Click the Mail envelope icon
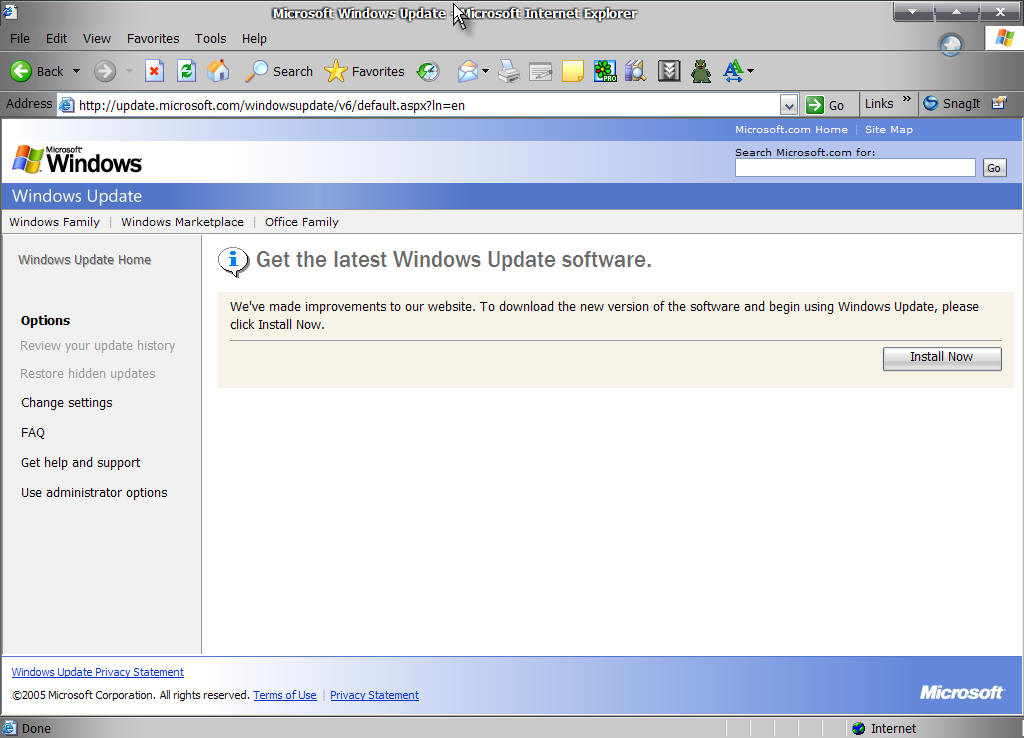This screenshot has width=1024, height=738. pyautogui.click(x=468, y=71)
